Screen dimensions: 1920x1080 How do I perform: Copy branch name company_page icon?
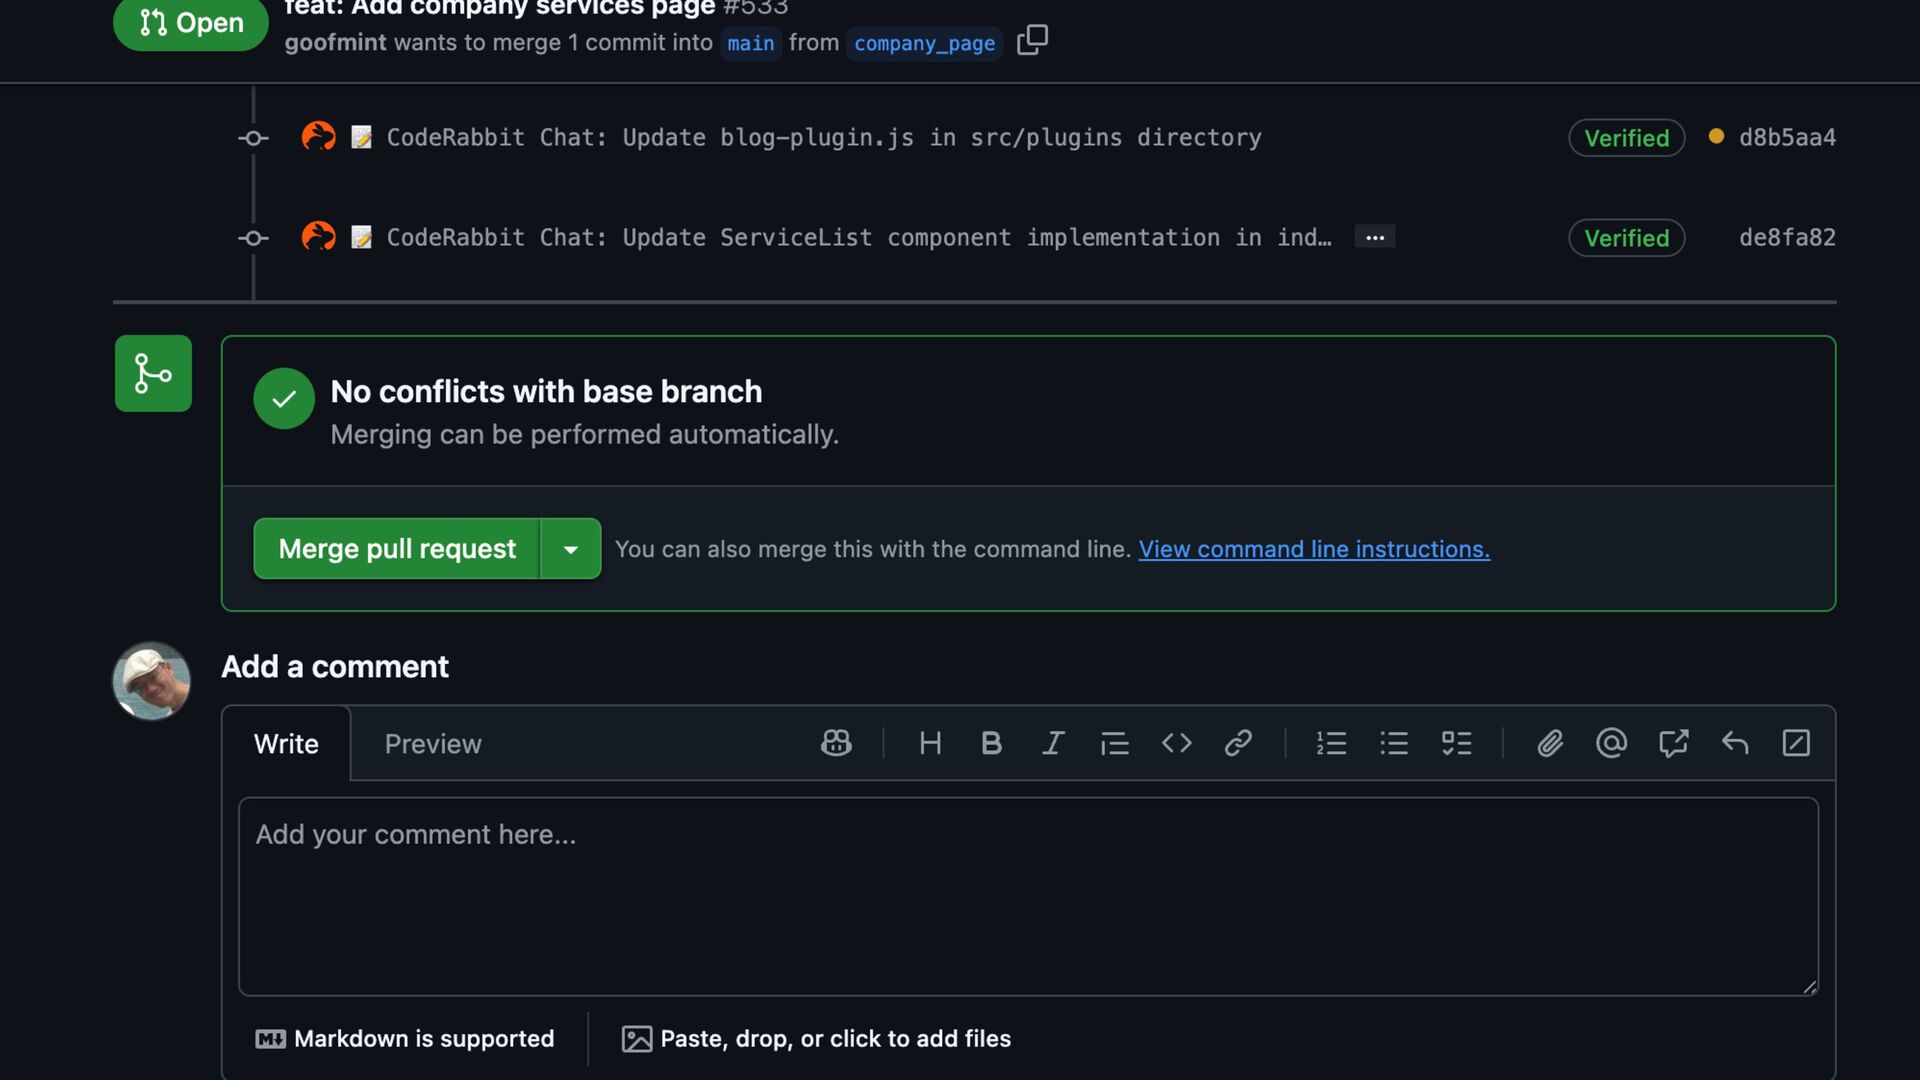(x=1032, y=41)
